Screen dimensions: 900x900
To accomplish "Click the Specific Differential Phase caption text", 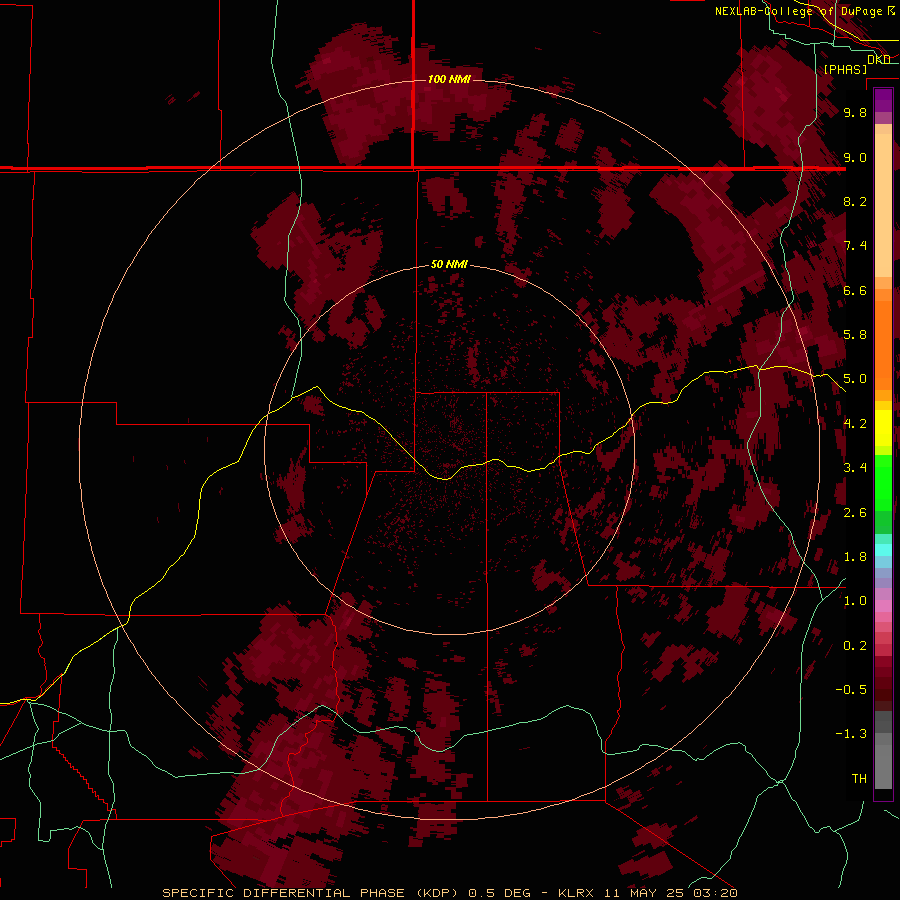I will point(450,893).
